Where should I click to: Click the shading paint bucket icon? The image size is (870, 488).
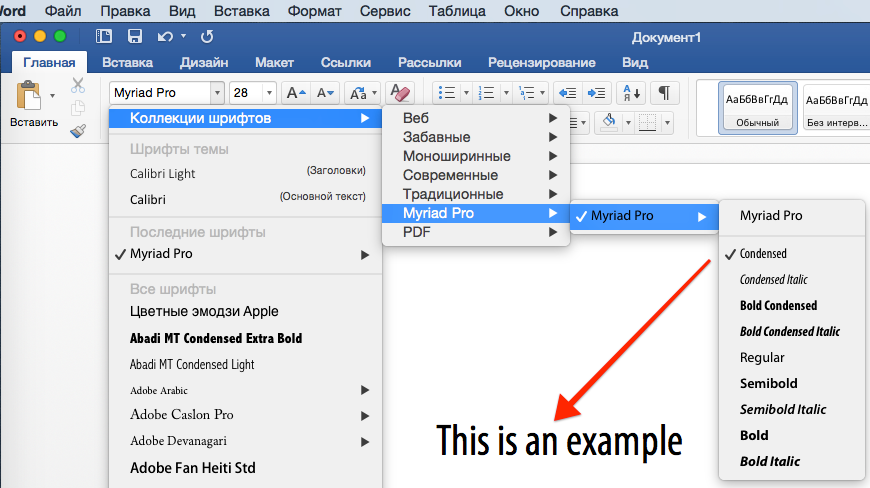tap(609, 122)
